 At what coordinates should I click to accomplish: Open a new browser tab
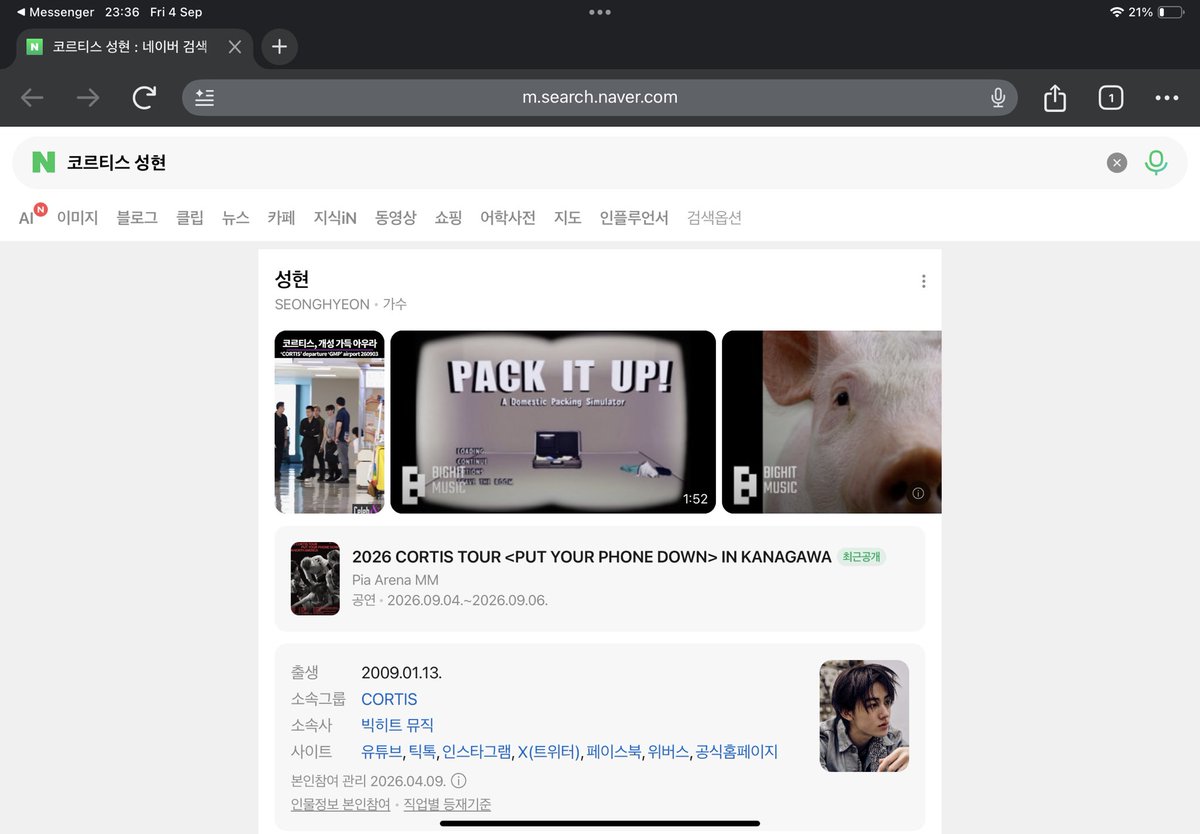tap(279, 47)
